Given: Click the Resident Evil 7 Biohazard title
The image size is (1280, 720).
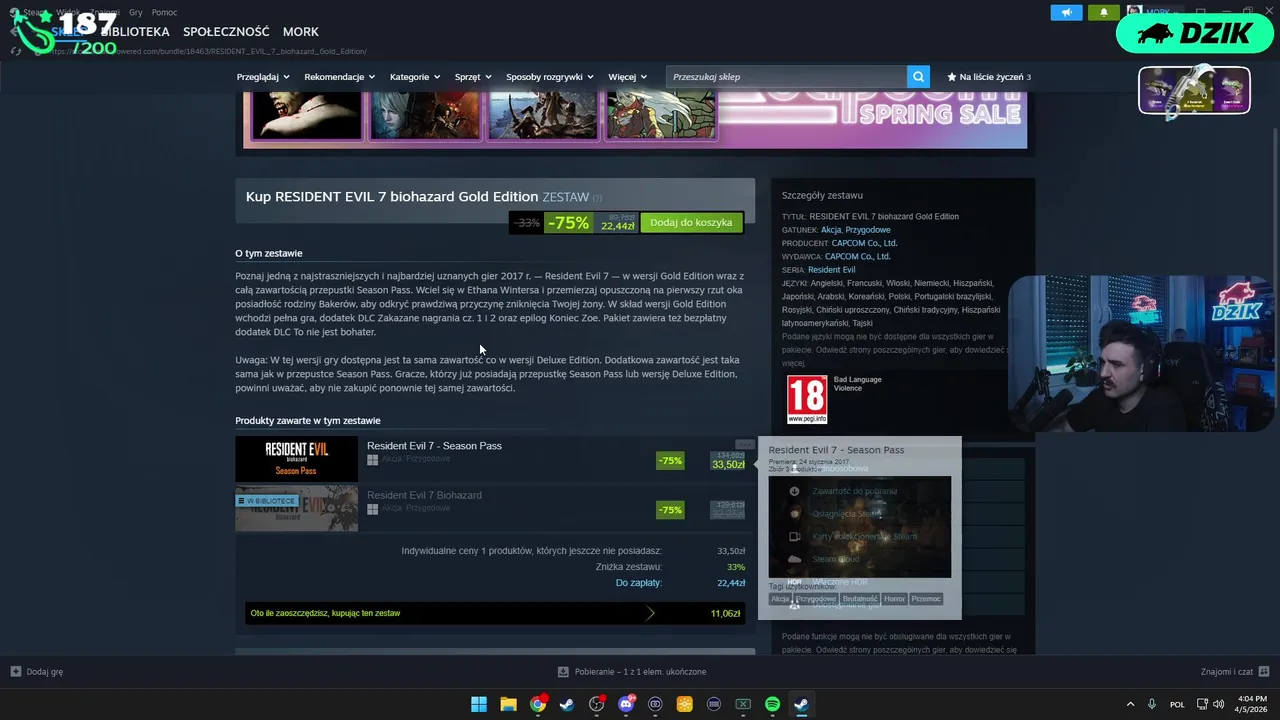Looking at the screenshot, I should (424, 495).
